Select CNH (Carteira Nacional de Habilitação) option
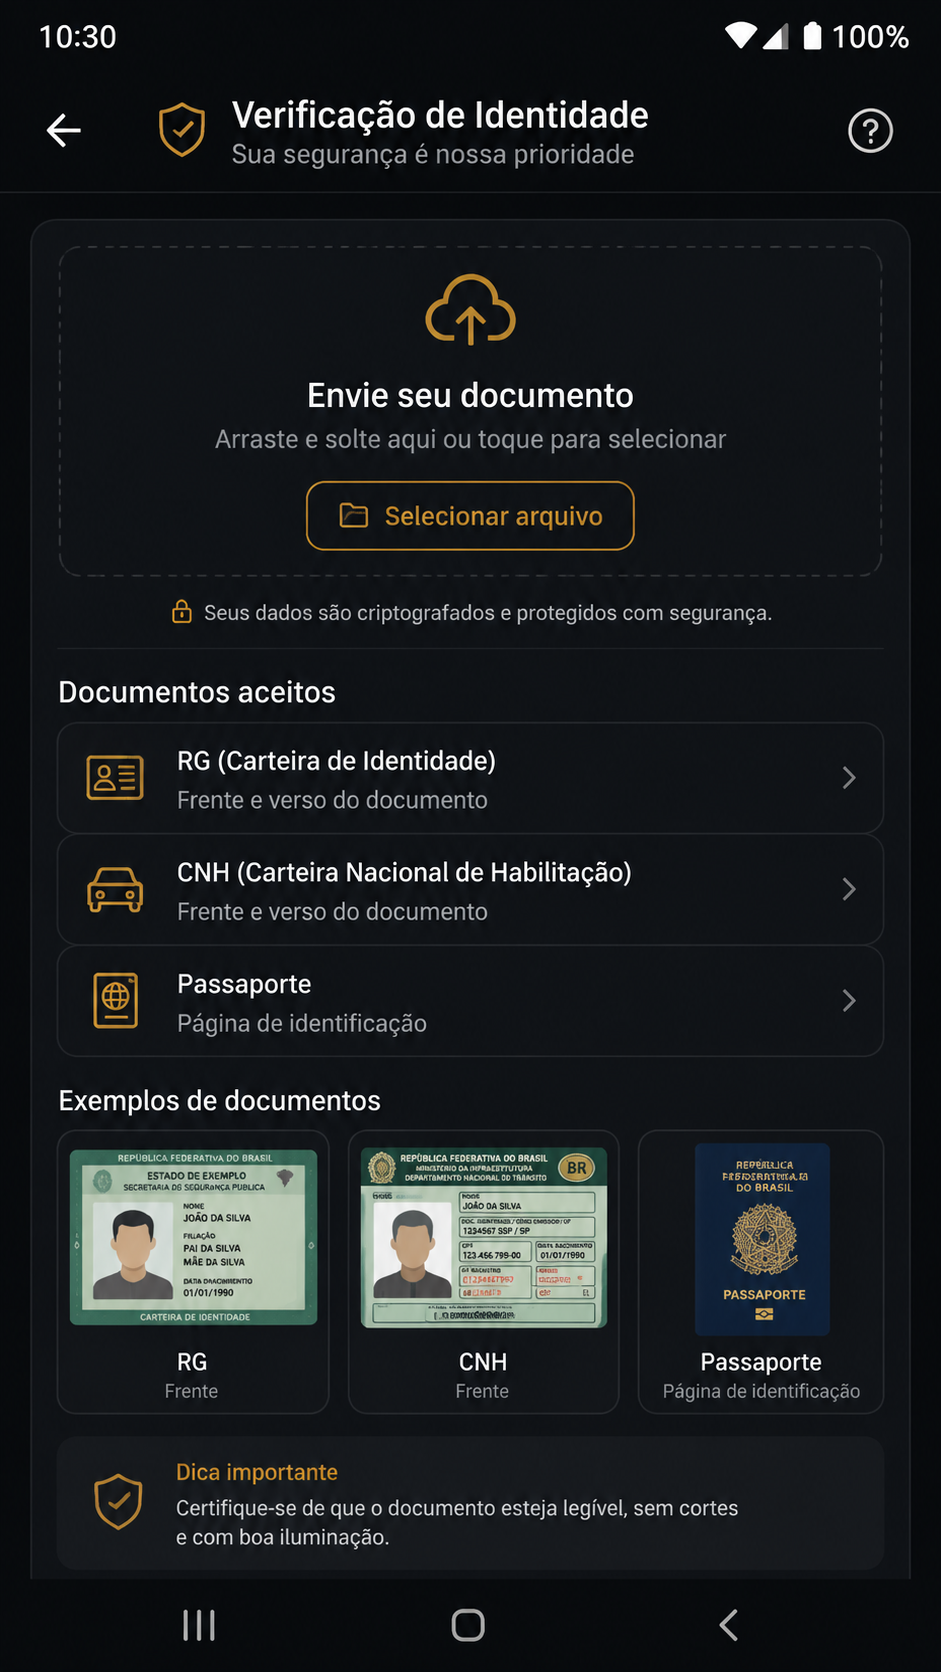The height and width of the screenshot is (1672, 941). click(470, 889)
